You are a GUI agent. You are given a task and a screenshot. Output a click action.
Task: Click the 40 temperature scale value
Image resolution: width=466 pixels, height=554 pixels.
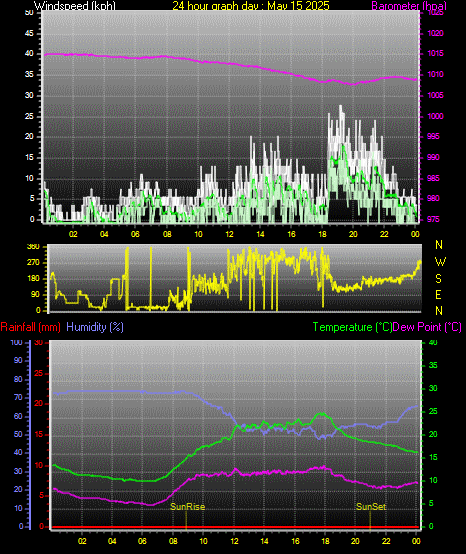[433, 342]
